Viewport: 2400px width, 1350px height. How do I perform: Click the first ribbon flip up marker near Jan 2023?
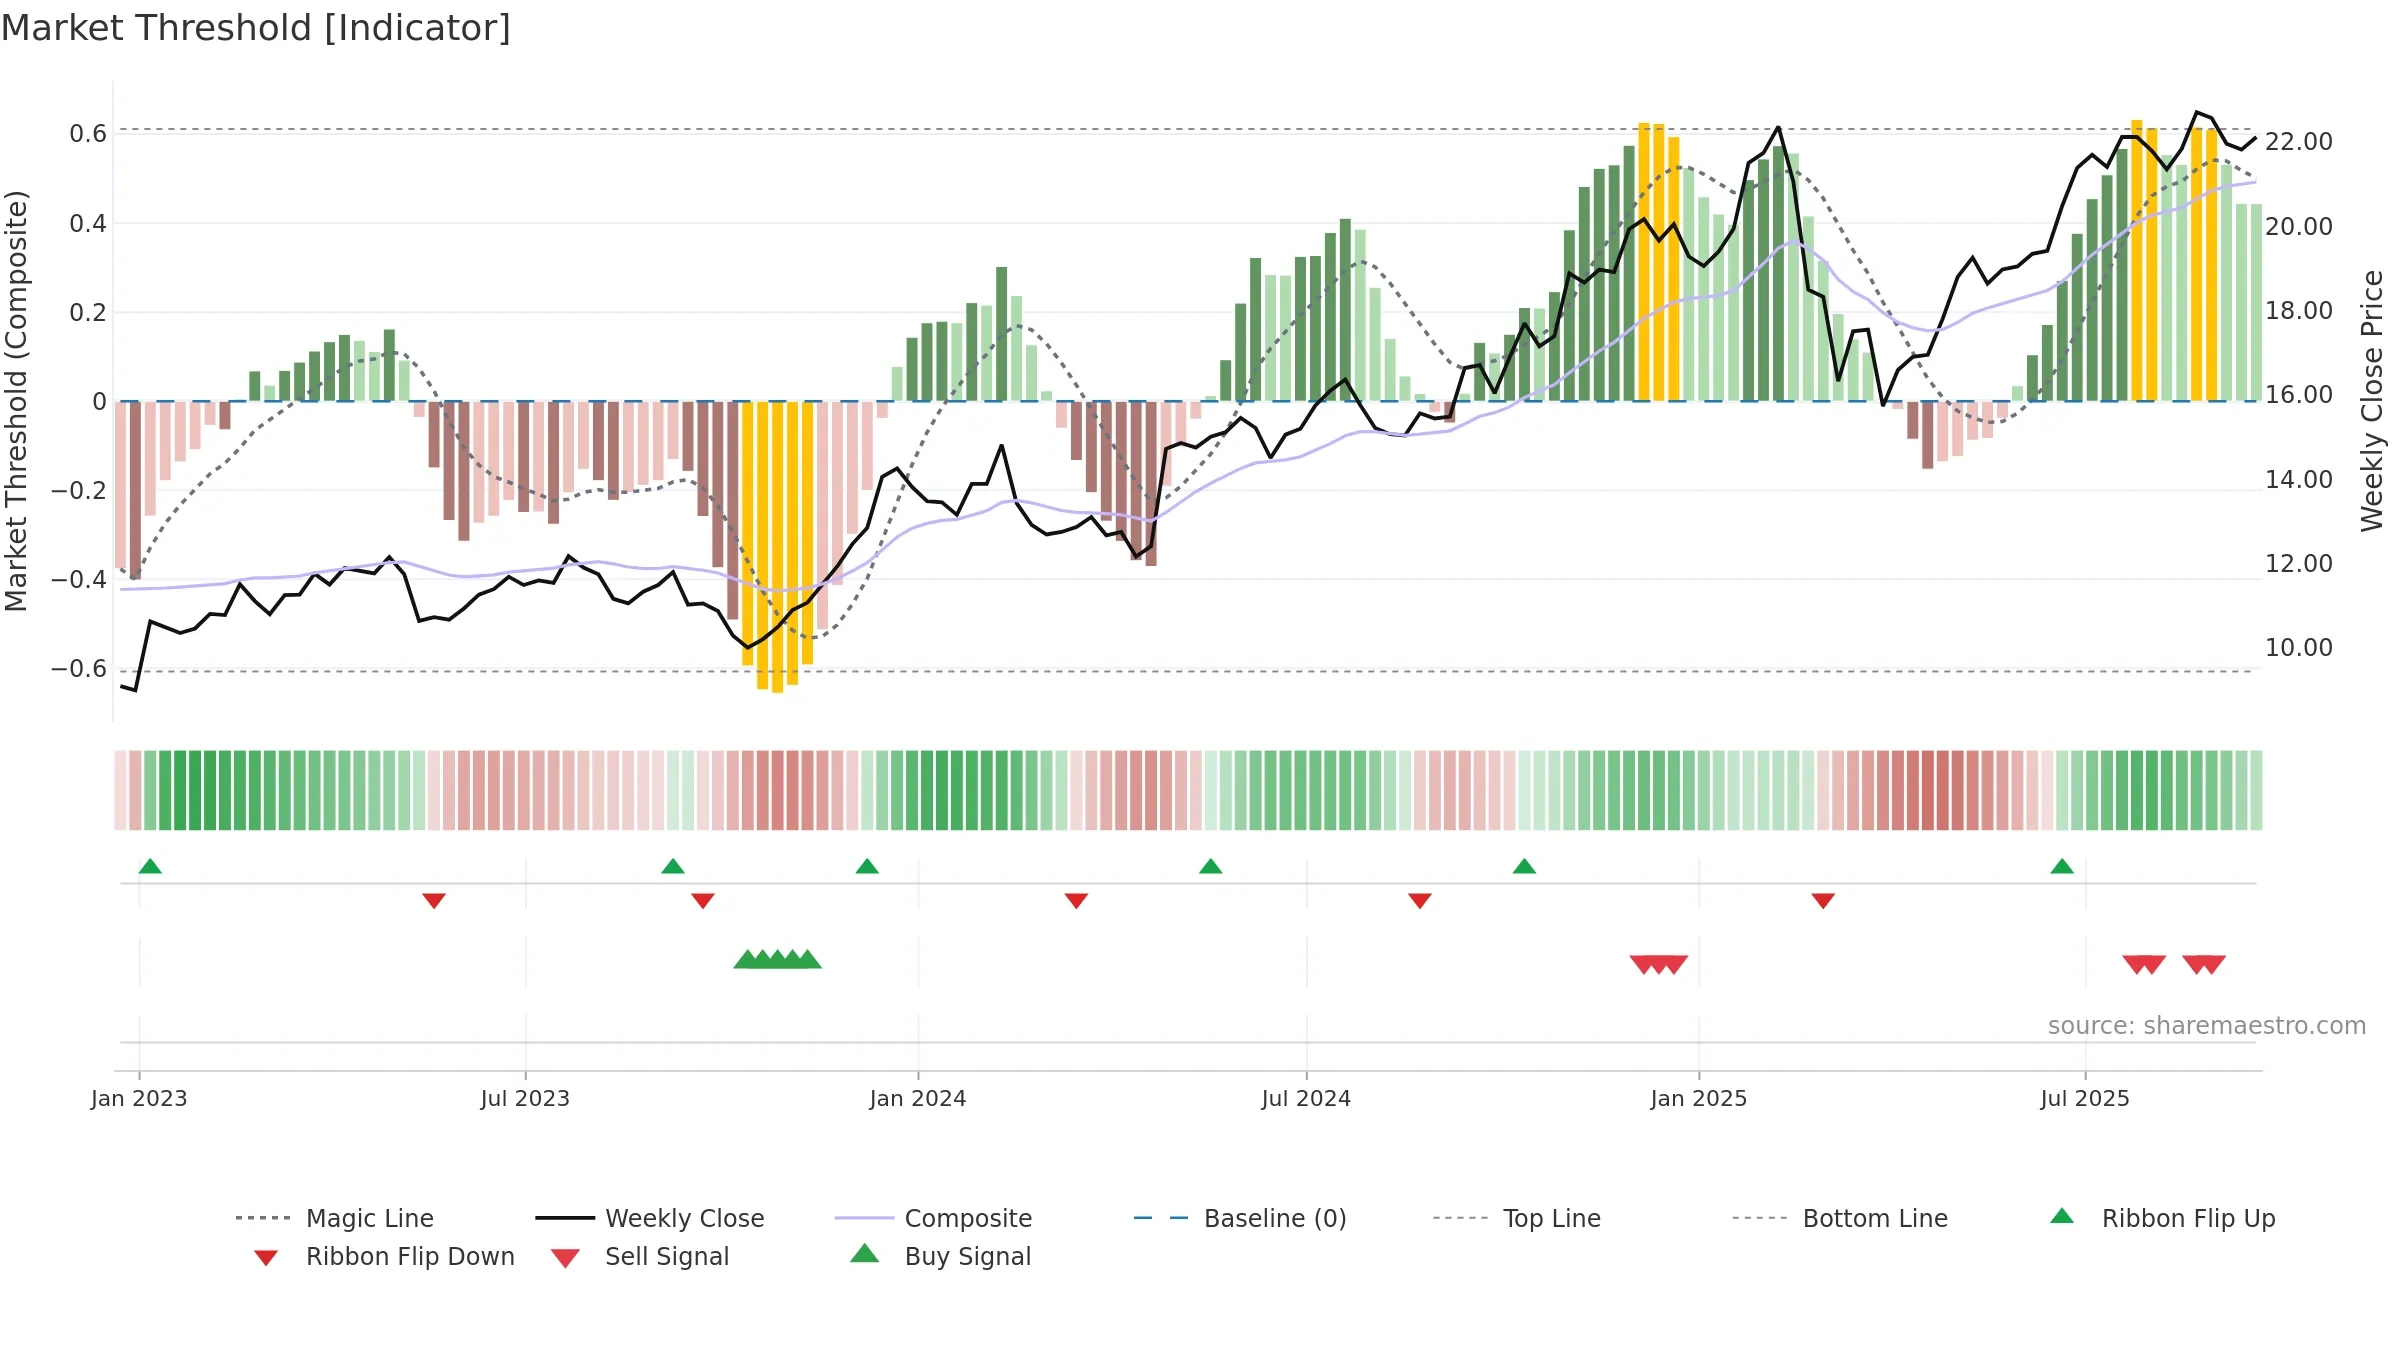150,866
